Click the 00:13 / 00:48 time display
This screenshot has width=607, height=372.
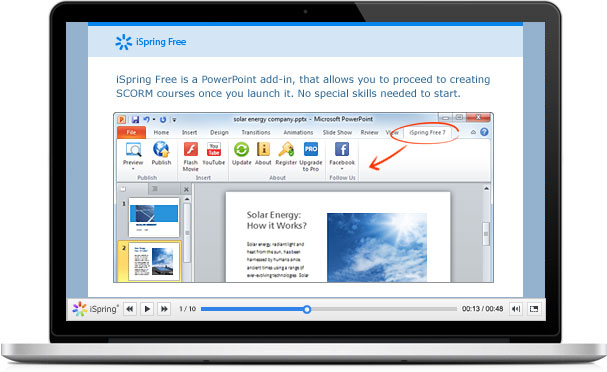[x=482, y=309]
